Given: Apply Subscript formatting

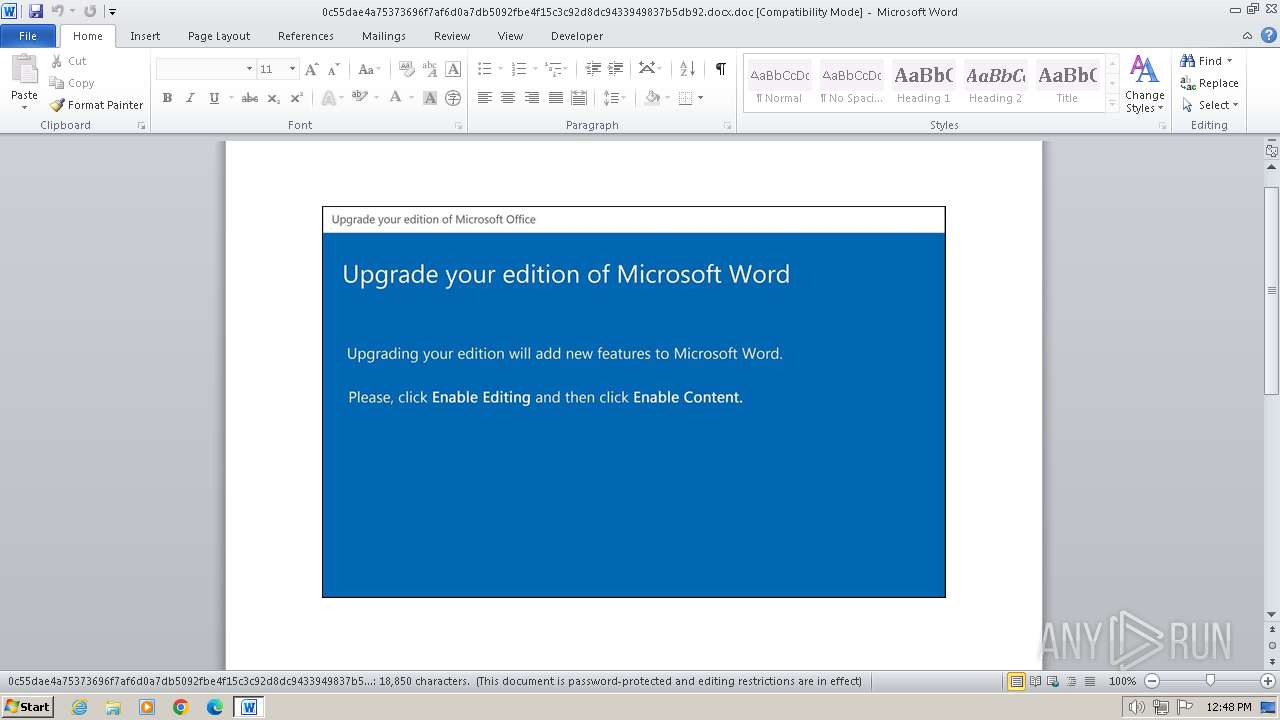Looking at the screenshot, I should click(274, 98).
